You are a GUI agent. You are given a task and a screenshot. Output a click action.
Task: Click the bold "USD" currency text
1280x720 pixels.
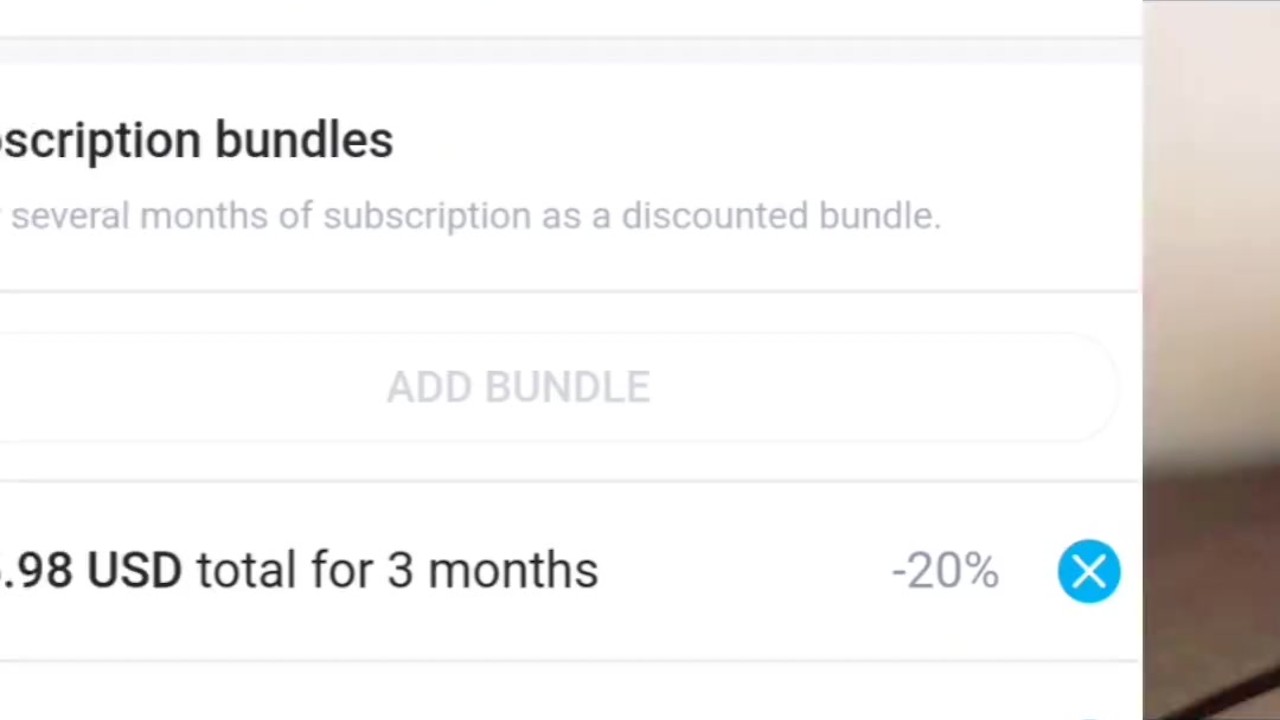pyautogui.click(x=134, y=570)
